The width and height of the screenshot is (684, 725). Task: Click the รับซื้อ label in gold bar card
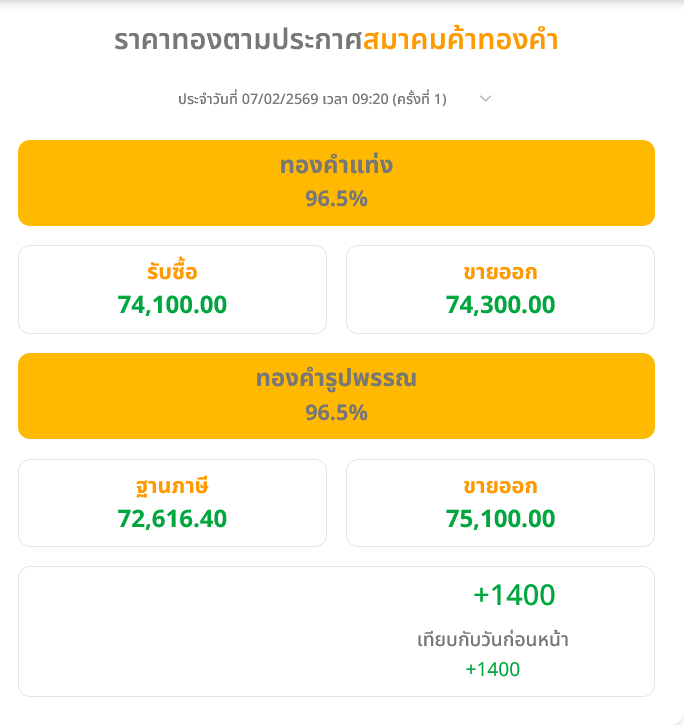pos(172,272)
